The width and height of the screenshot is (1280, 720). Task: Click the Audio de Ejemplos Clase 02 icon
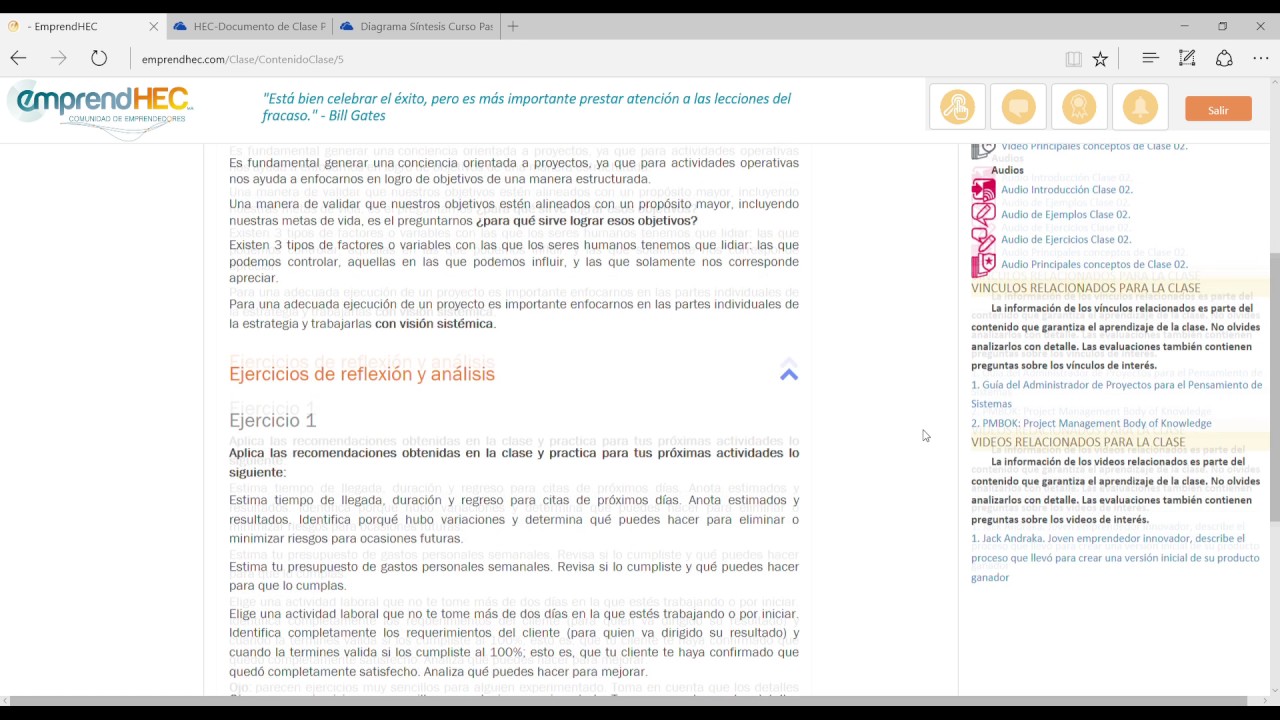[x=983, y=214]
